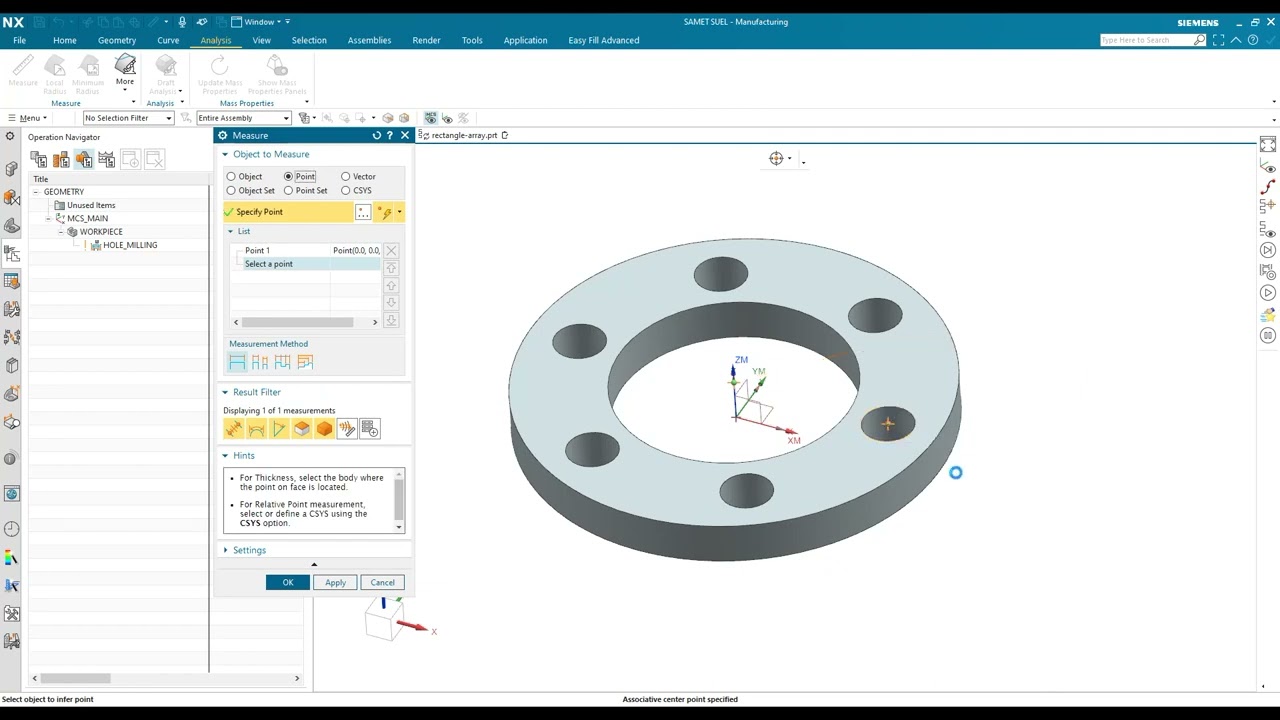Screen dimensions: 1280x720
Task: Open the Clock history icon in sidebar
Action: point(12,529)
